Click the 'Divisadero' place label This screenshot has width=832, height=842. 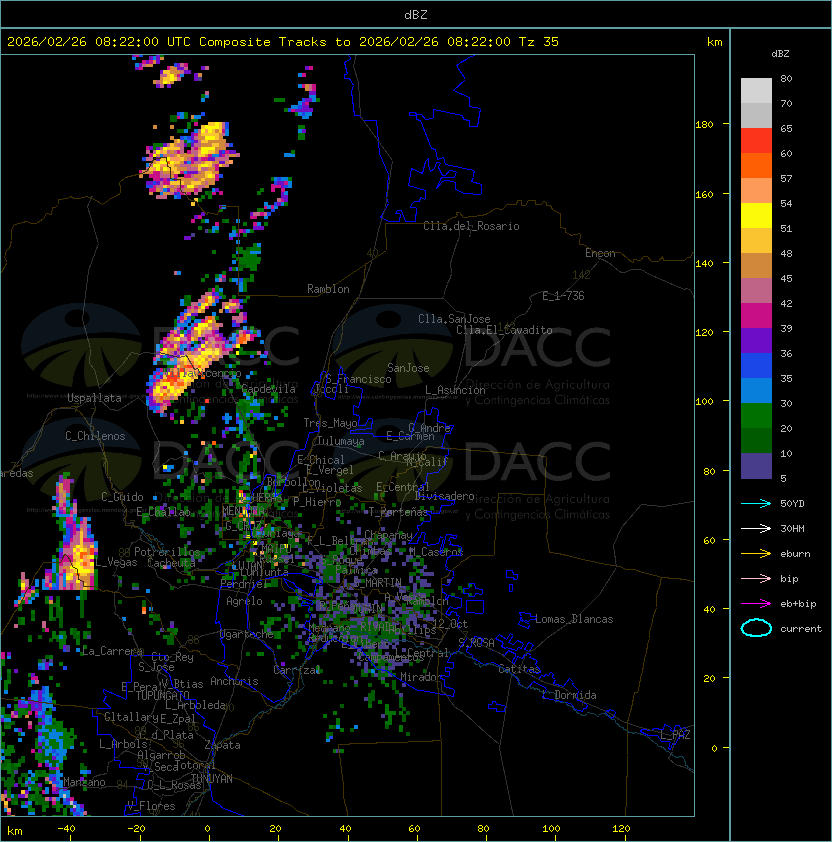pos(445,496)
